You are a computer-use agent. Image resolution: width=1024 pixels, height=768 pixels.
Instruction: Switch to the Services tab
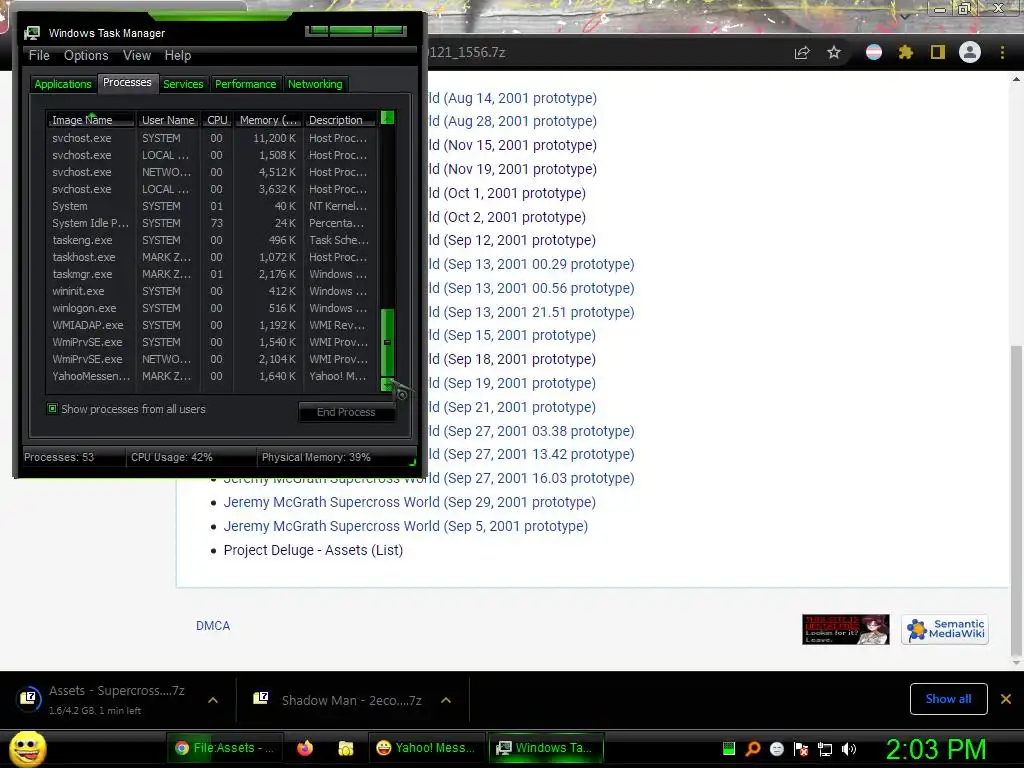tap(183, 84)
